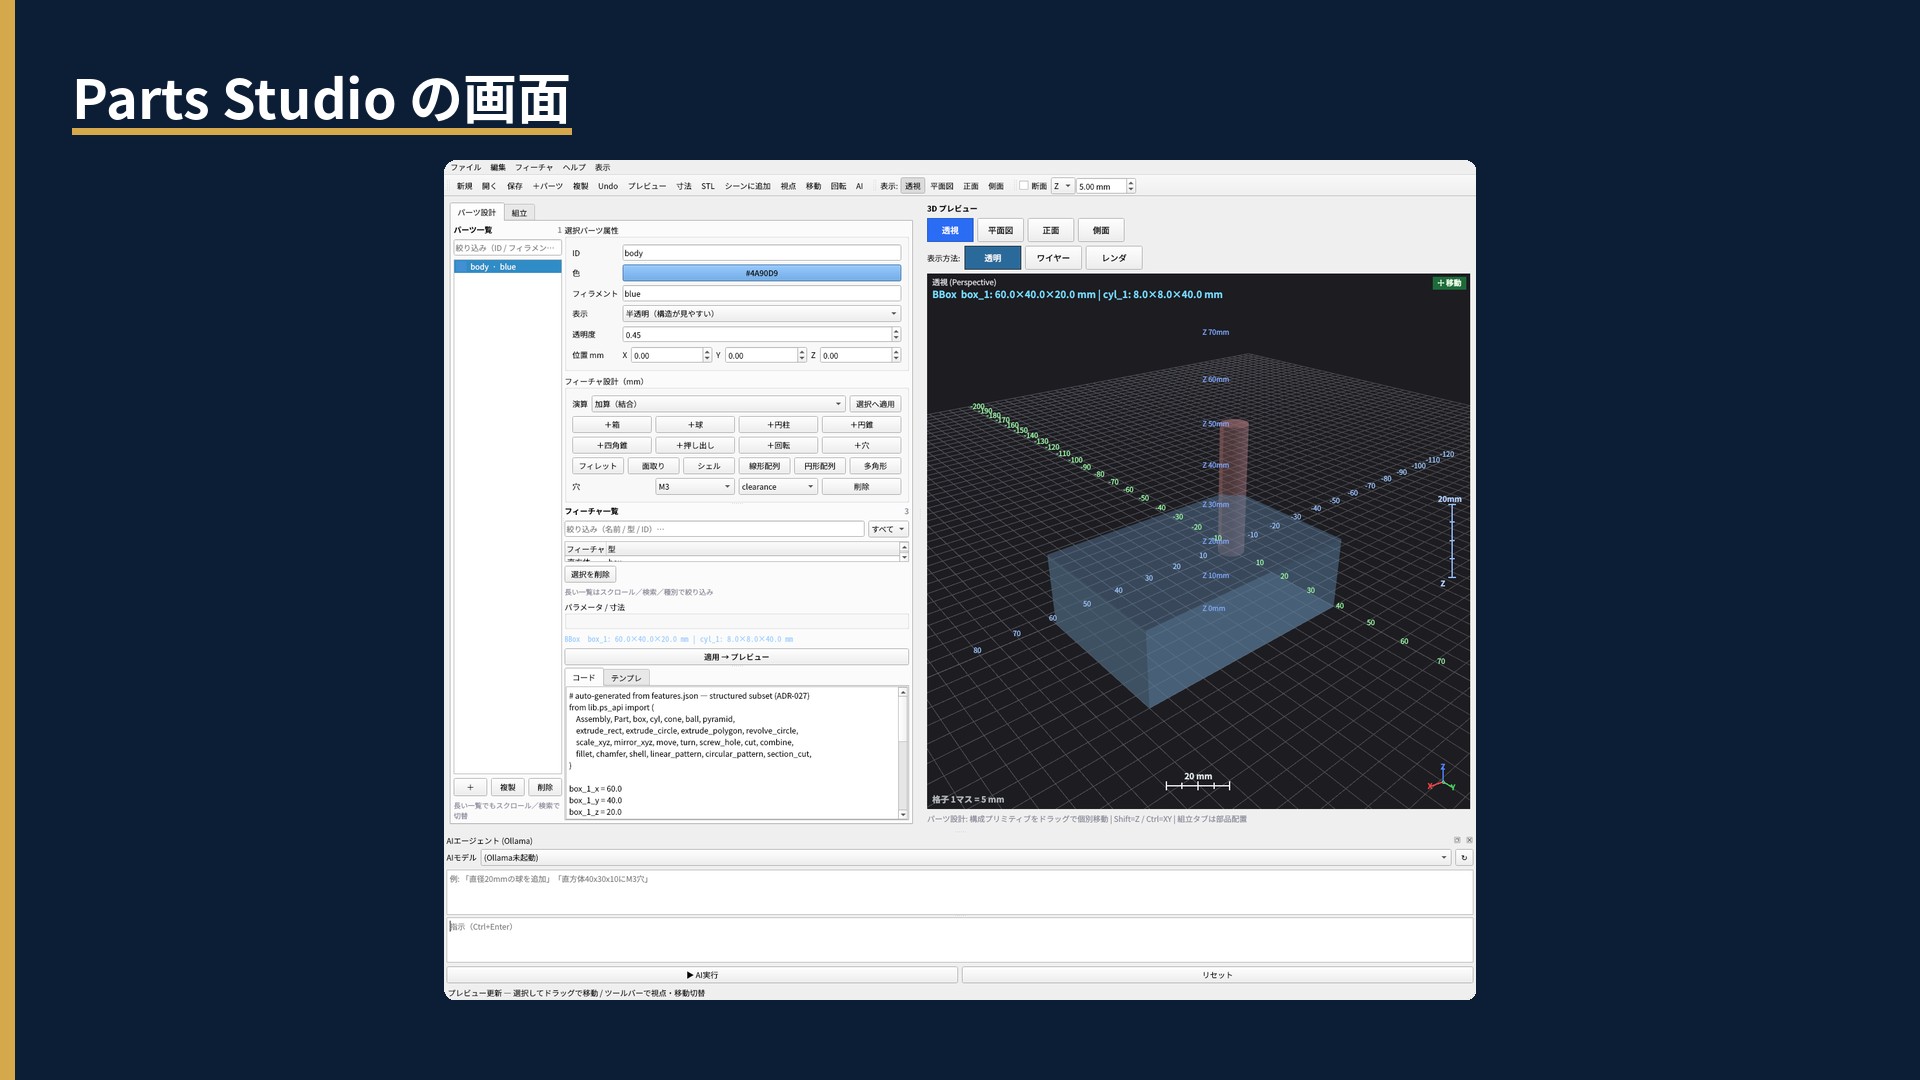1920x1080 pixels.
Task: Toggle 正面 view in top toolbar
Action: (x=971, y=186)
